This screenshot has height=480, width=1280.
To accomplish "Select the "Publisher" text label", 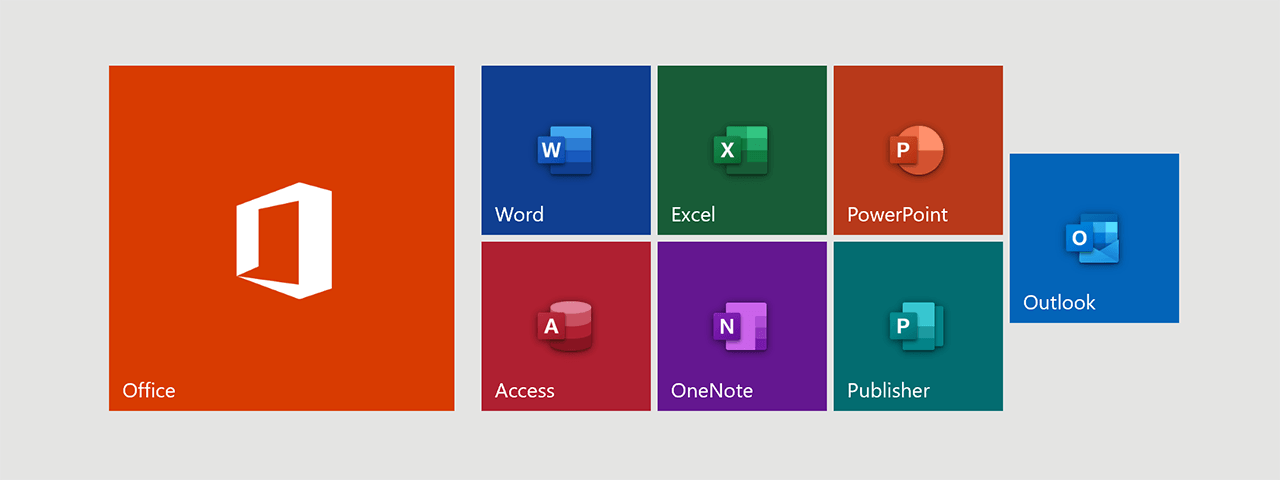I will tap(888, 390).
